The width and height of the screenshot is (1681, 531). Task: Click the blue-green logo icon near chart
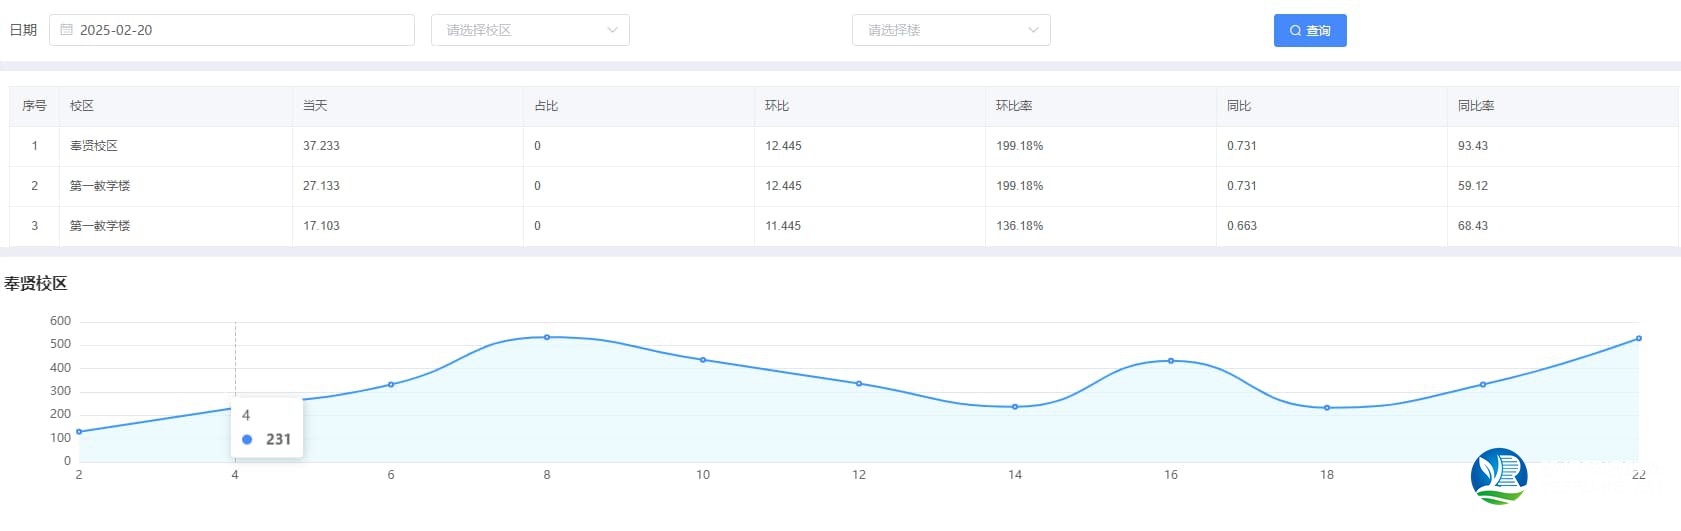tap(1498, 476)
